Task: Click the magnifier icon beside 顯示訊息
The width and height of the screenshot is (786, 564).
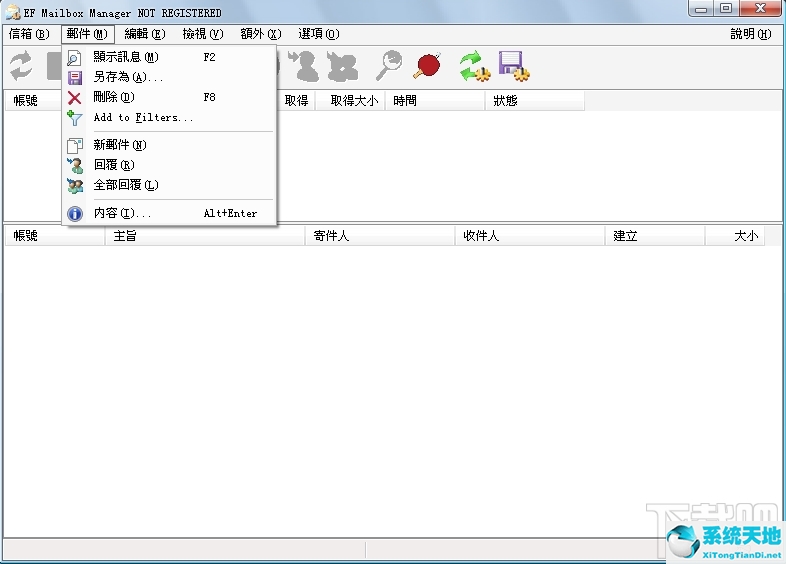Action: [74, 58]
